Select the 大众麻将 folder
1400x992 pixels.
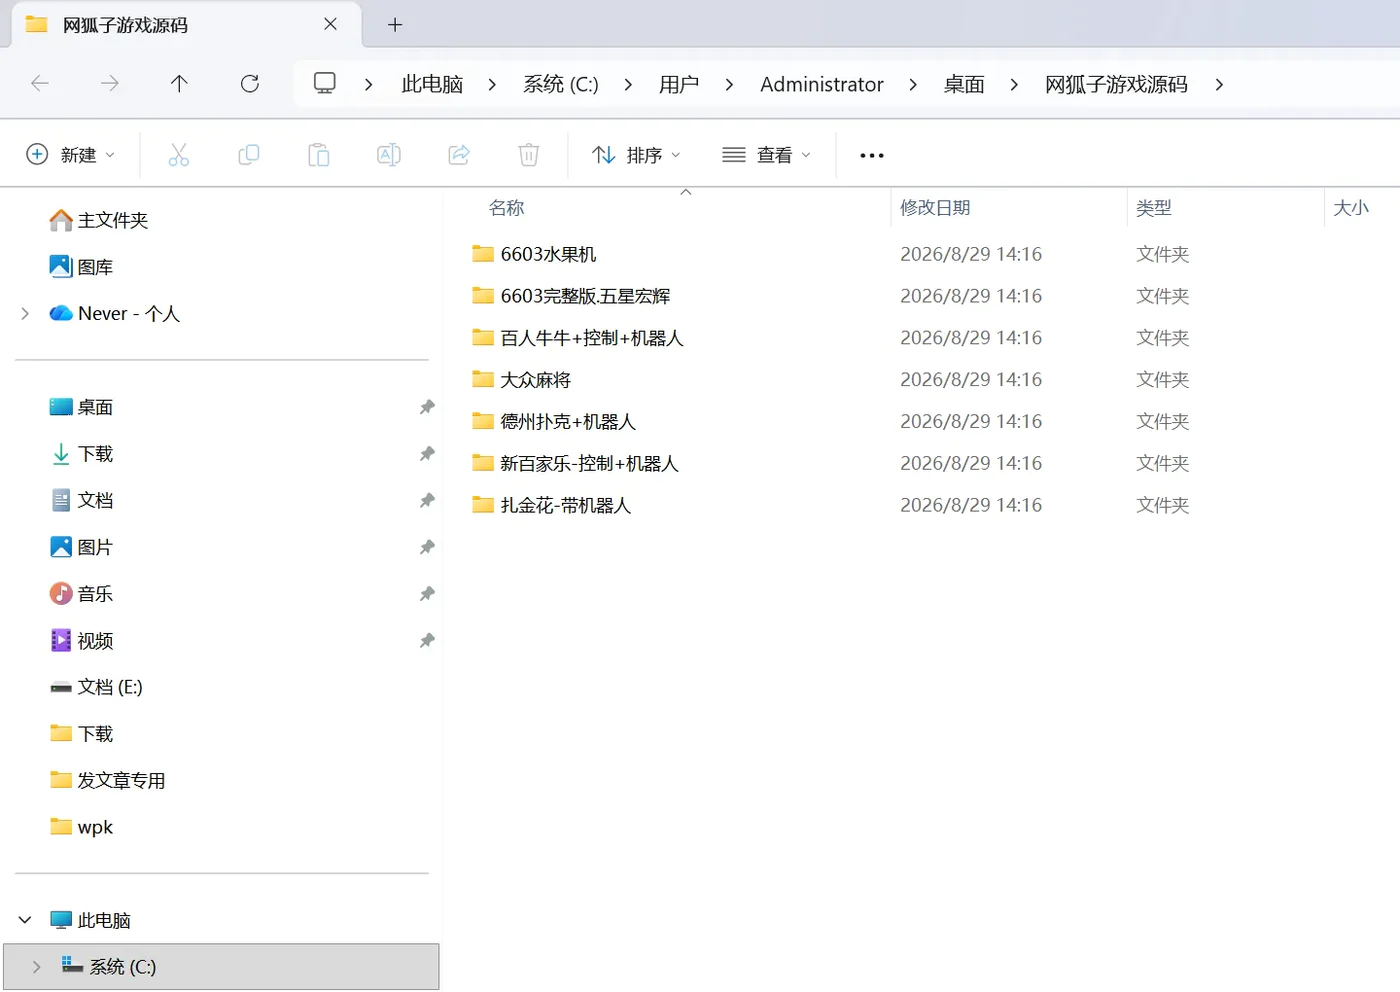(535, 380)
